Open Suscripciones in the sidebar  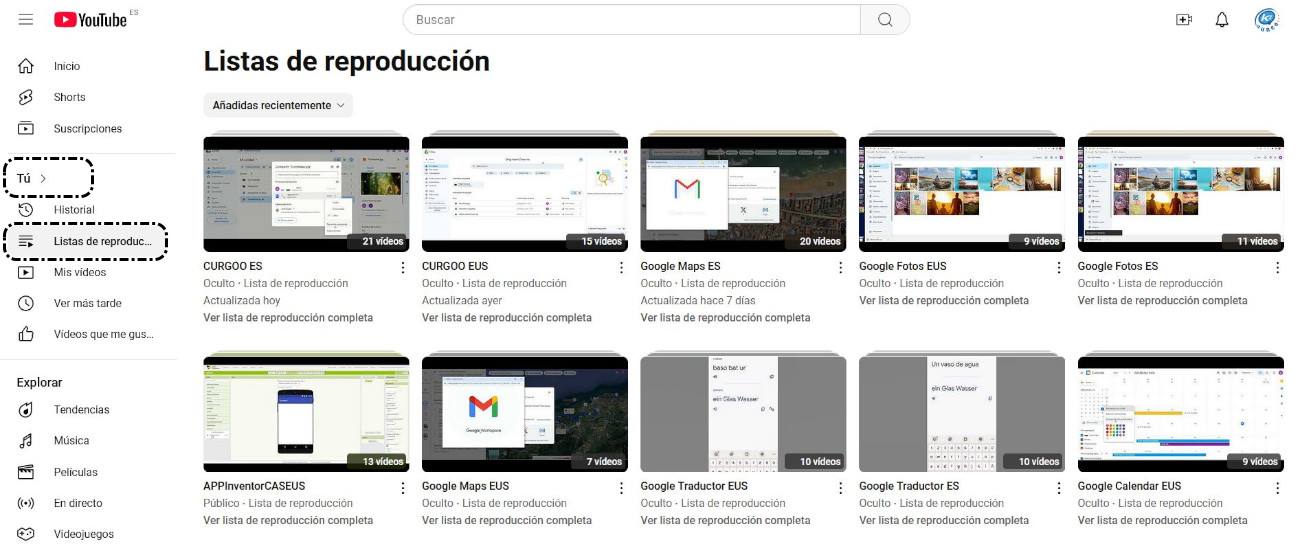coord(88,128)
